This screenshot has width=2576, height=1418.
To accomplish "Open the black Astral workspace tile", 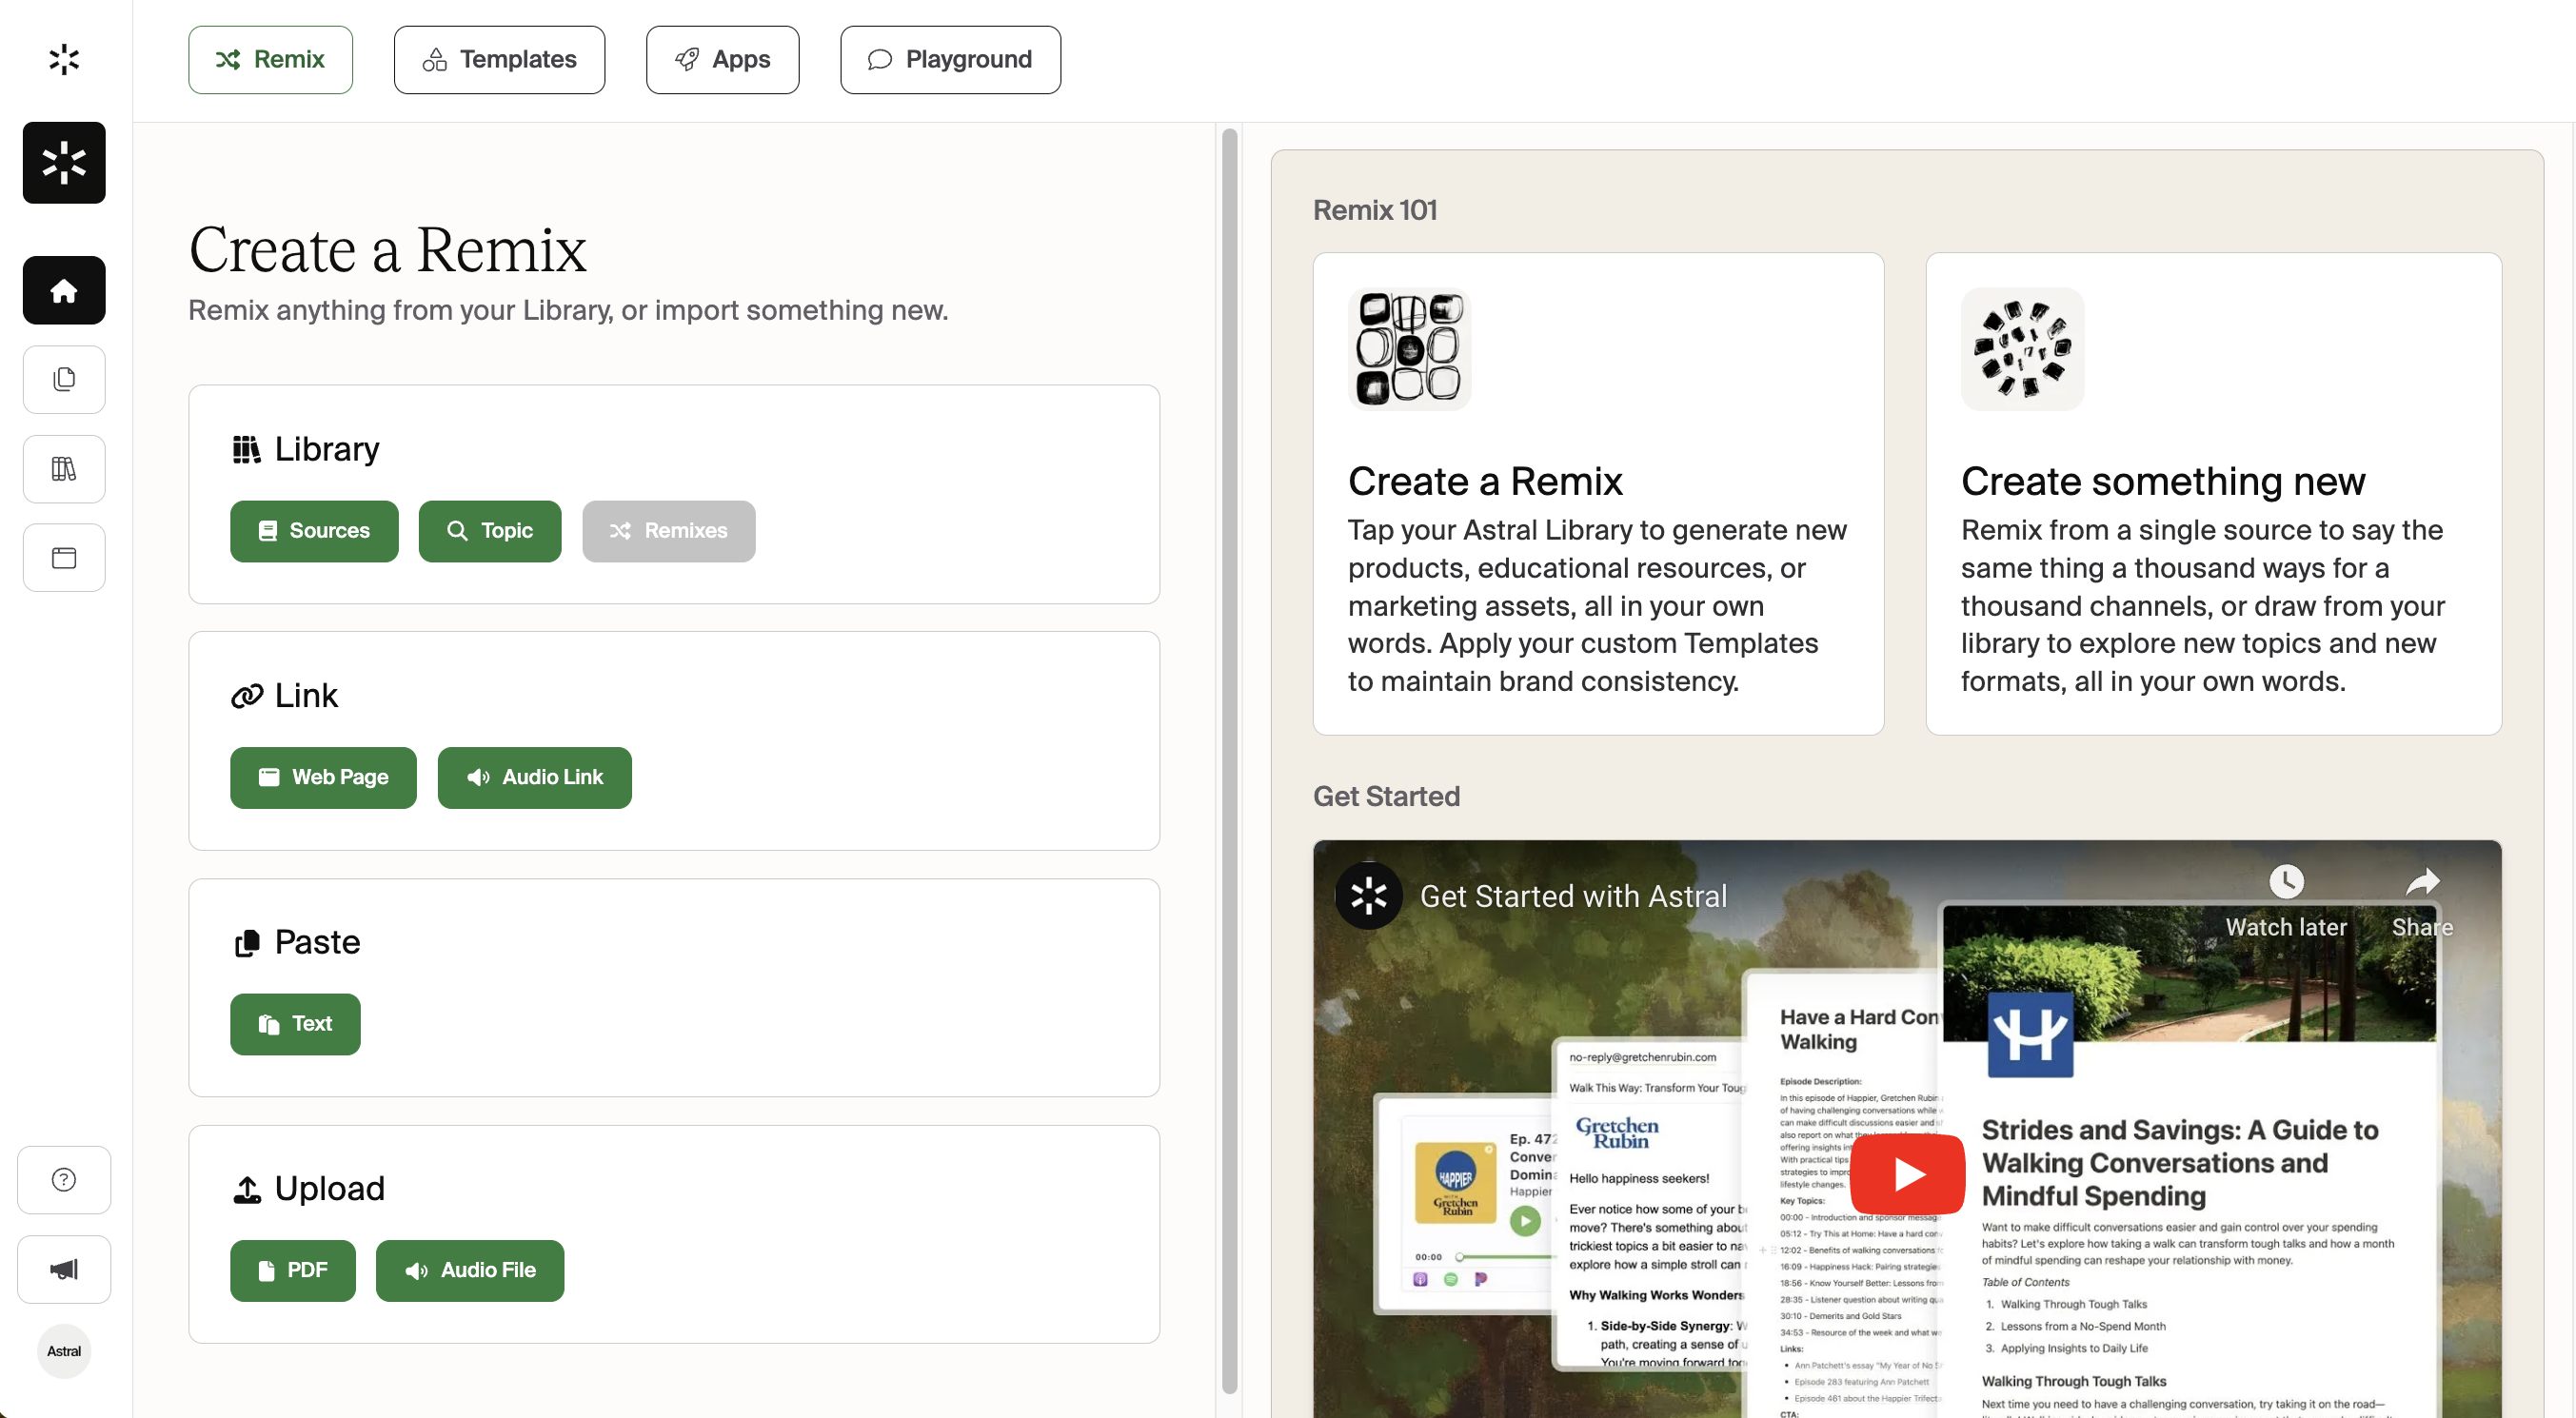I will click(x=64, y=163).
